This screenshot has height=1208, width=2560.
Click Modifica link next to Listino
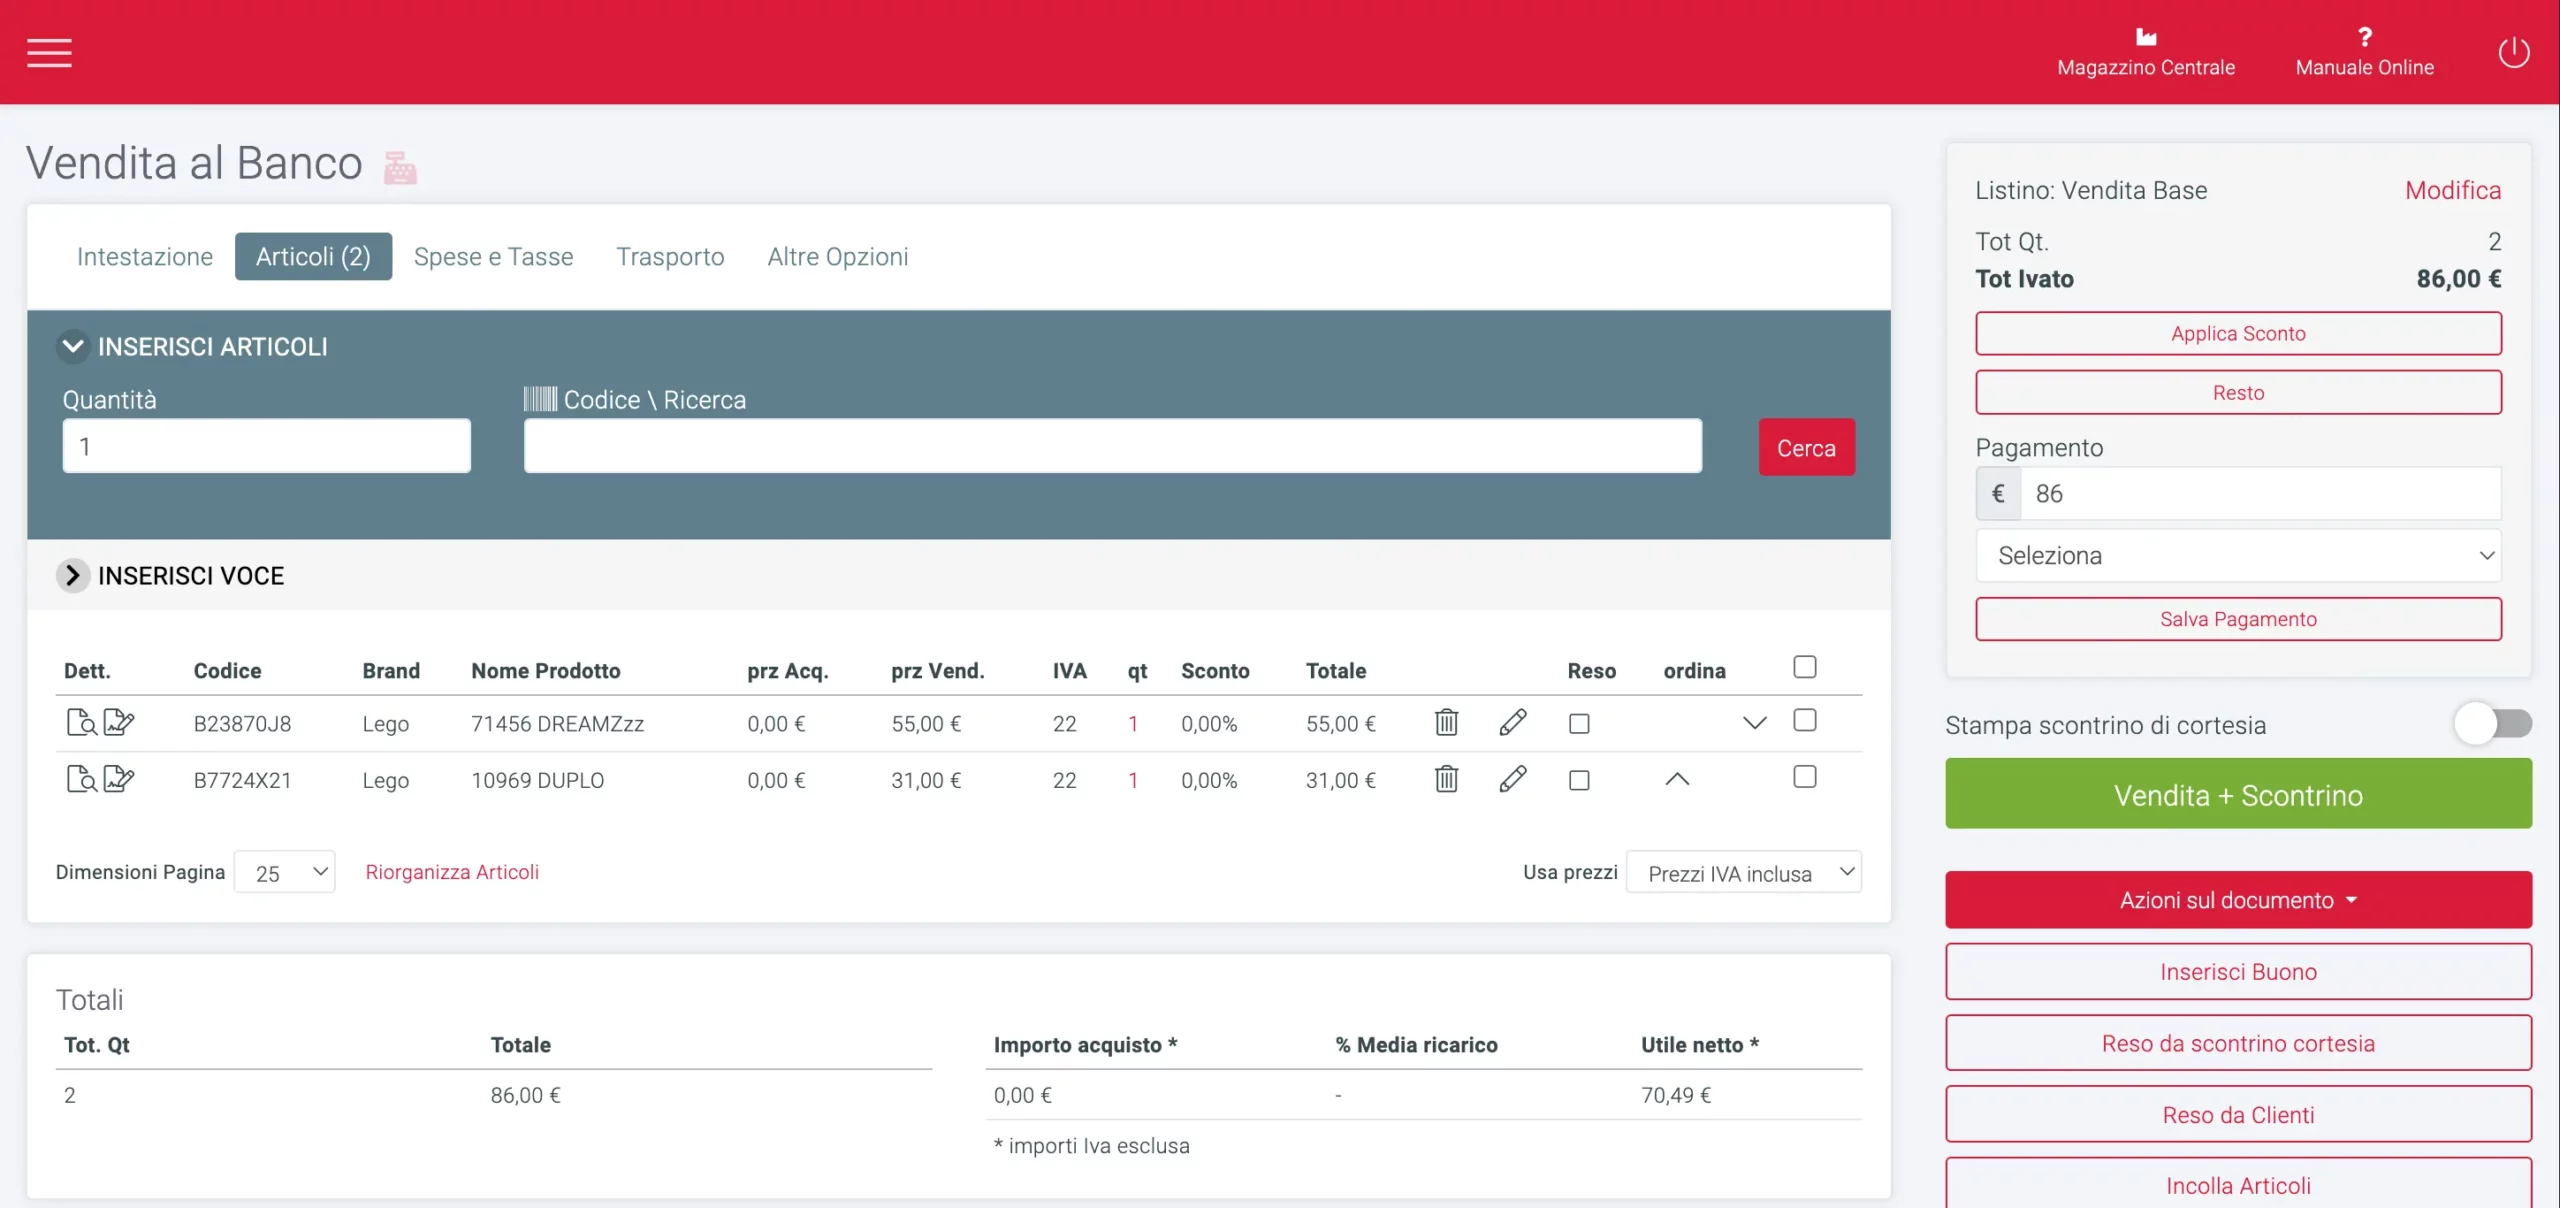point(2452,190)
